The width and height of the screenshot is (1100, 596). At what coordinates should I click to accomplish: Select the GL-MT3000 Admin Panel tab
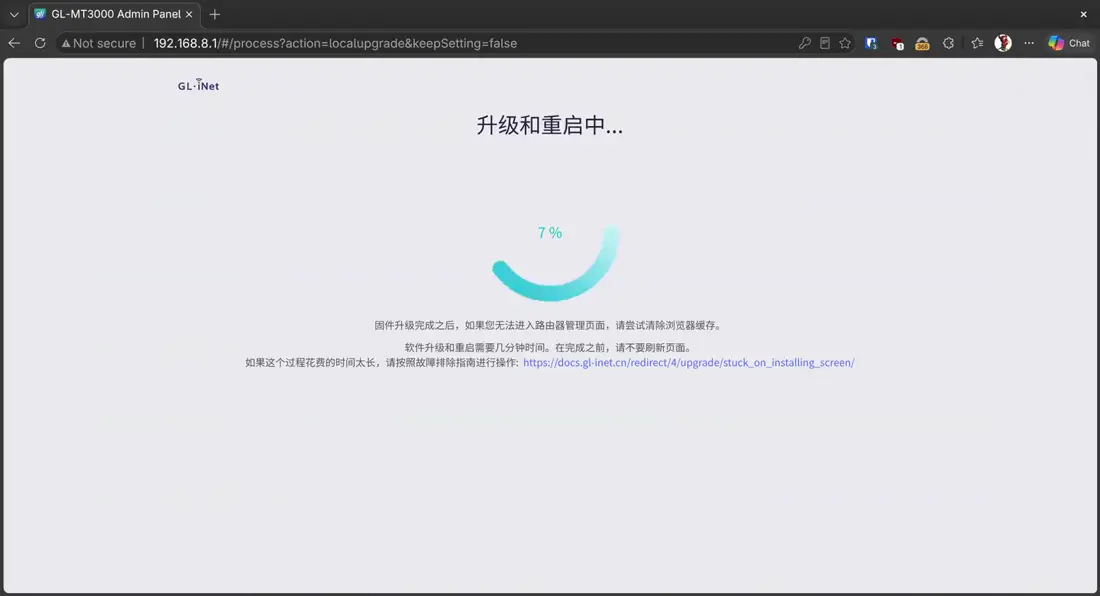click(115, 14)
